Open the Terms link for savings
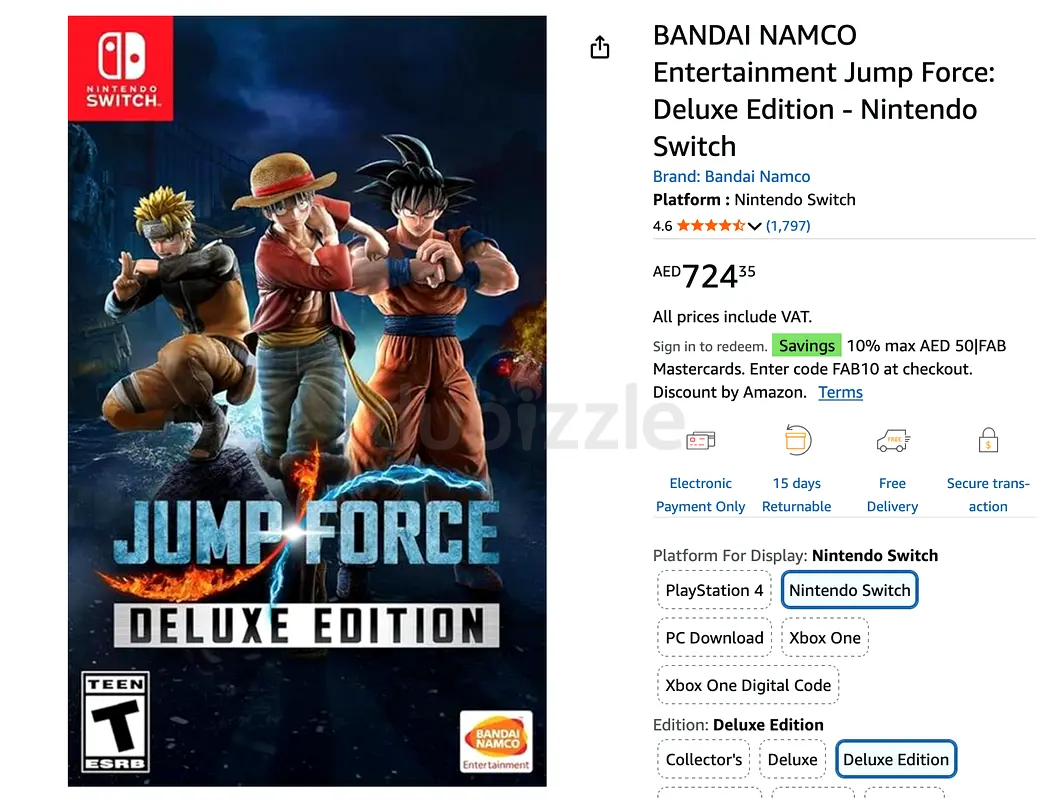 point(840,392)
